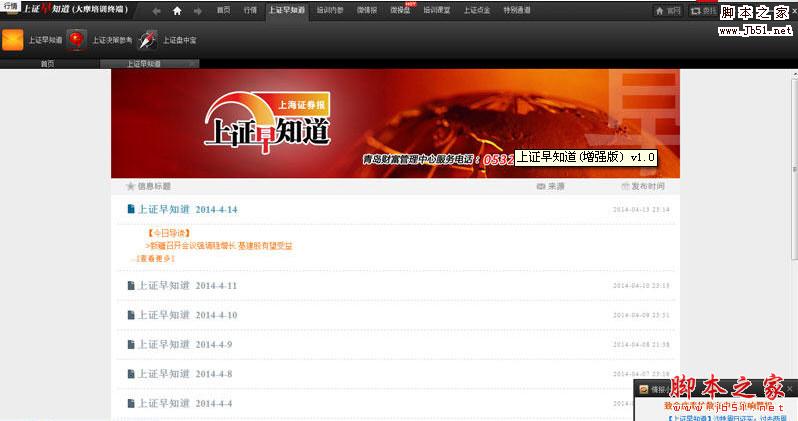Click the icon next to 发布时间 header
Screen dimensions: 798x421
click(625, 186)
